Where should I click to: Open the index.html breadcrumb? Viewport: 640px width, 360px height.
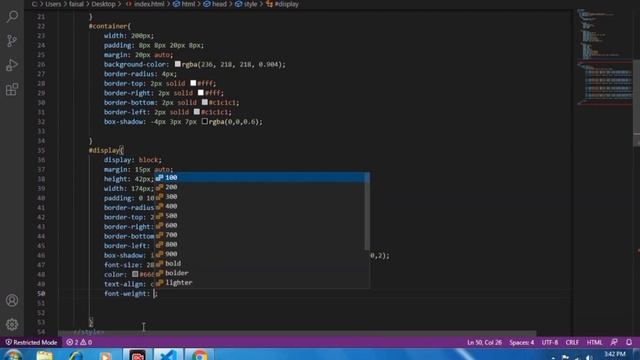pyautogui.click(x=145, y=4)
